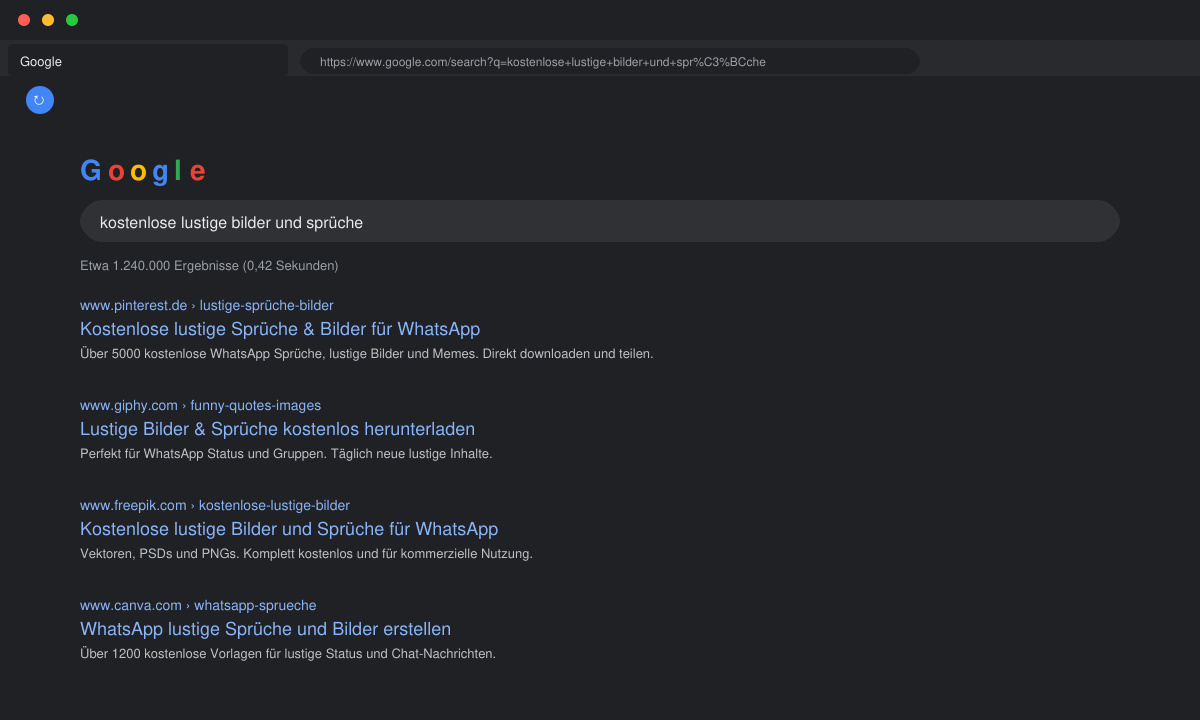The height and width of the screenshot is (720, 1200).
Task: Click the www.canva.com breadcrumb URL
Action: (x=198, y=605)
